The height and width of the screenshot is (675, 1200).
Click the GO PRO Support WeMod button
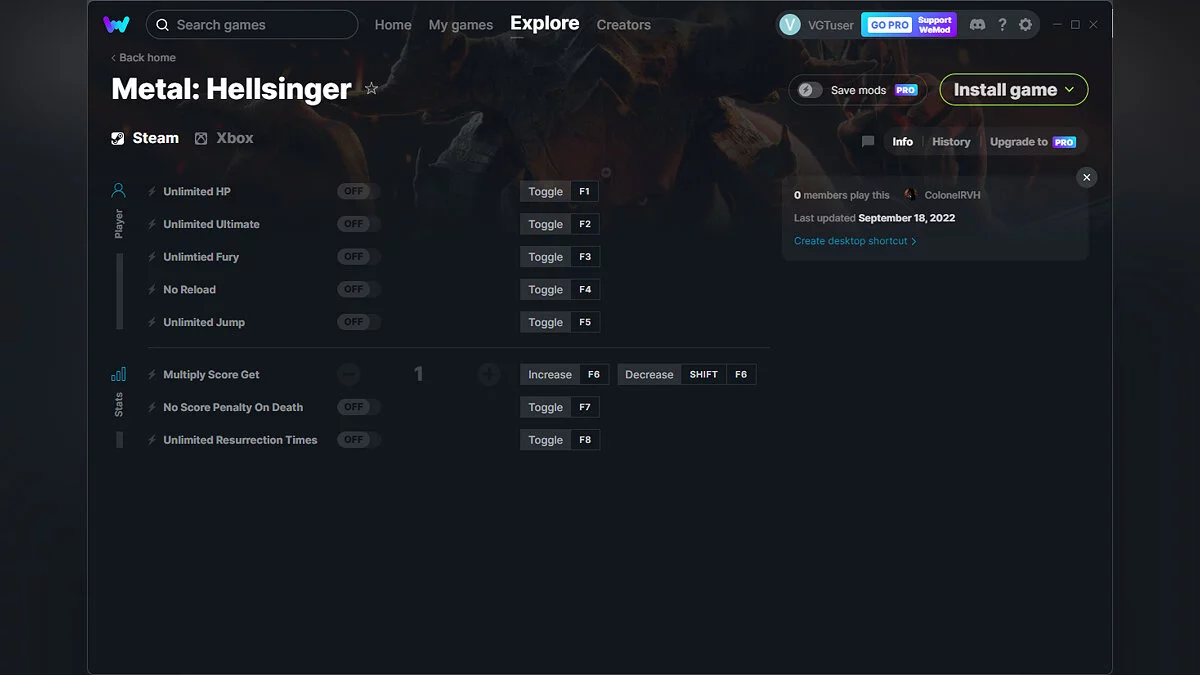tap(909, 25)
